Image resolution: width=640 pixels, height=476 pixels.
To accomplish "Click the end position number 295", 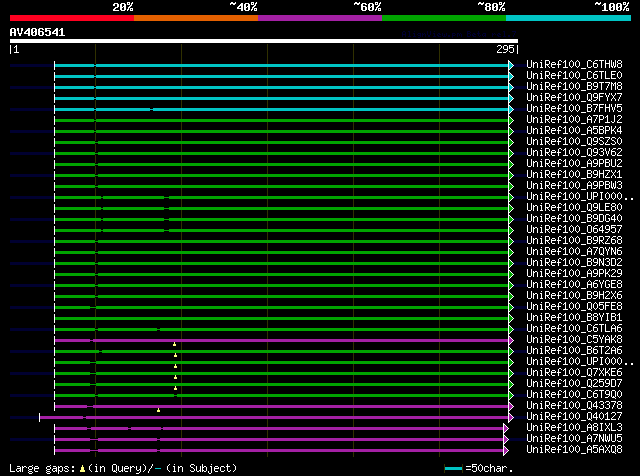I will (x=505, y=49).
